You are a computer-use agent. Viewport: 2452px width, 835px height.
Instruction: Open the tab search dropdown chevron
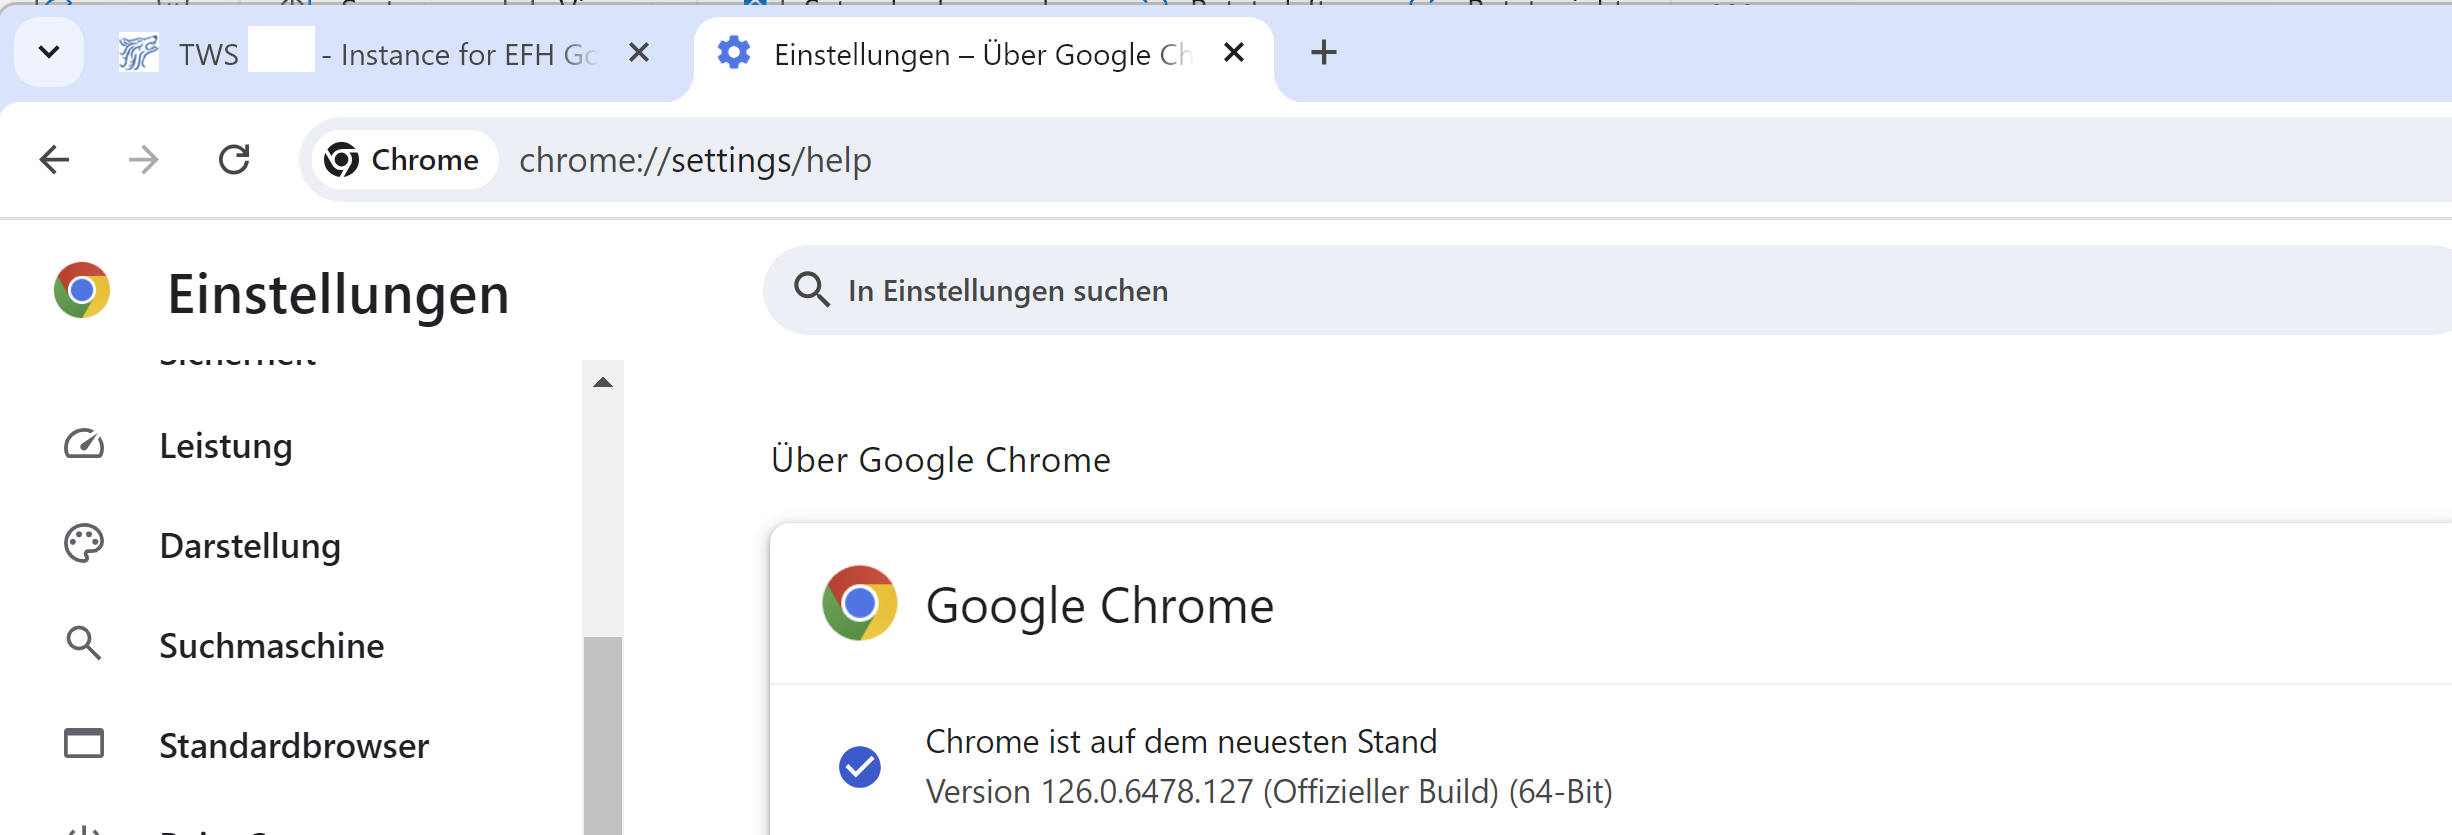point(49,53)
